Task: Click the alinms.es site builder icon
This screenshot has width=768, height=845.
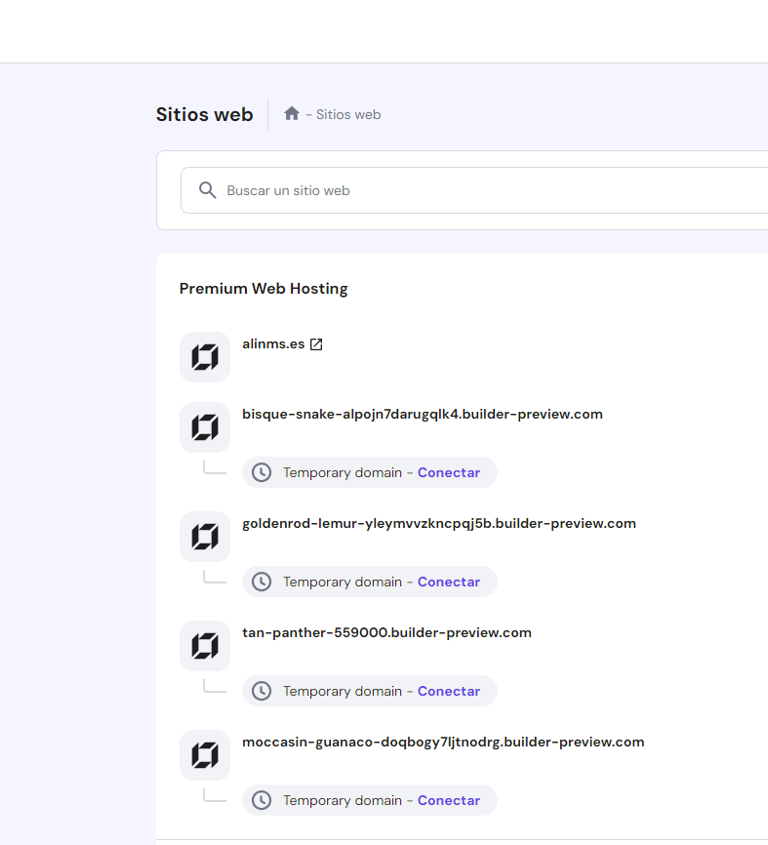Action: point(205,357)
